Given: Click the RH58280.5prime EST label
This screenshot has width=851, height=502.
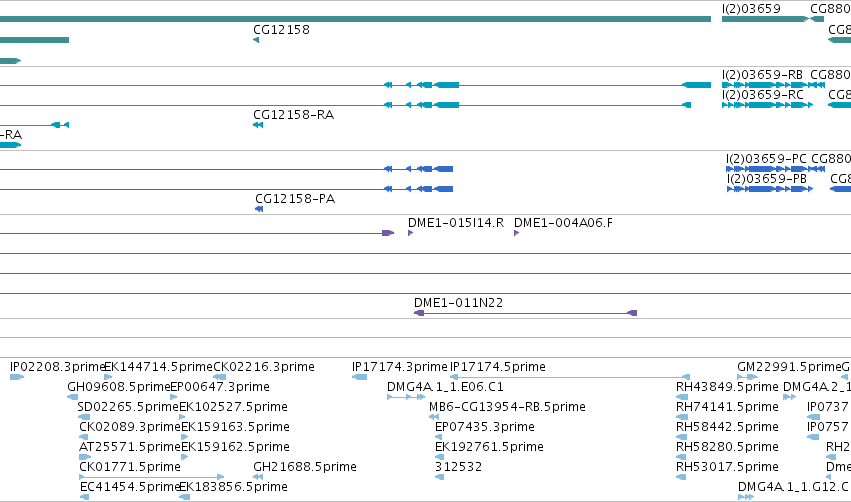Looking at the screenshot, I should (x=727, y=447).
